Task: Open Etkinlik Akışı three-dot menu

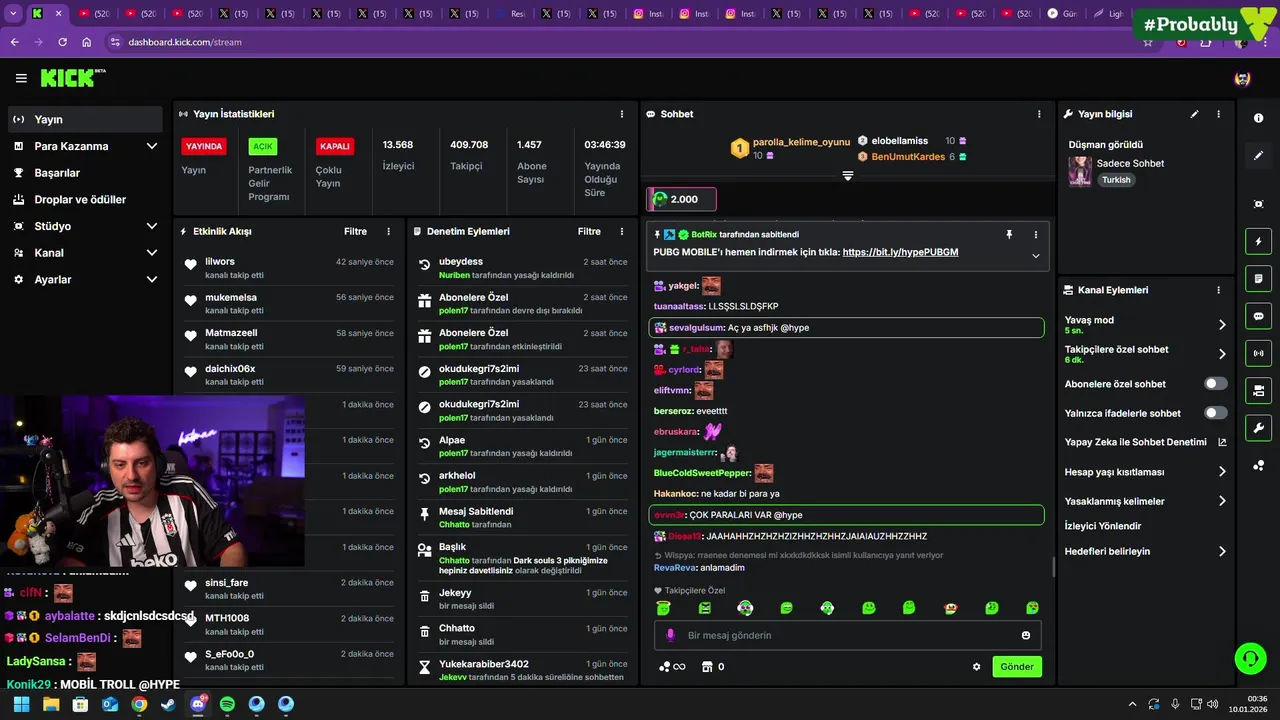Action: pos(389,231)
